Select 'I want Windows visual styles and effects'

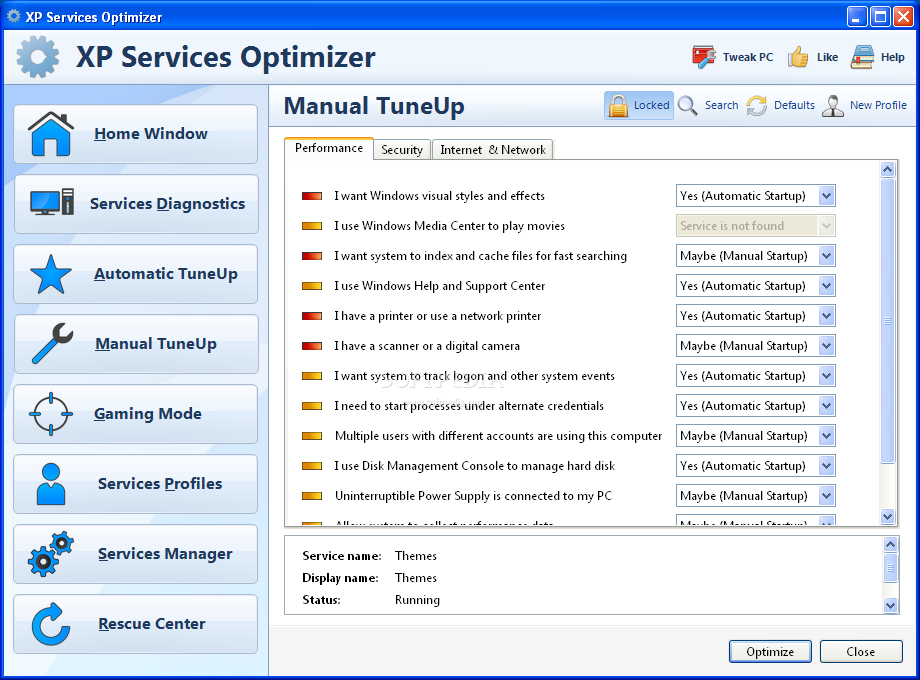point(439,196)
